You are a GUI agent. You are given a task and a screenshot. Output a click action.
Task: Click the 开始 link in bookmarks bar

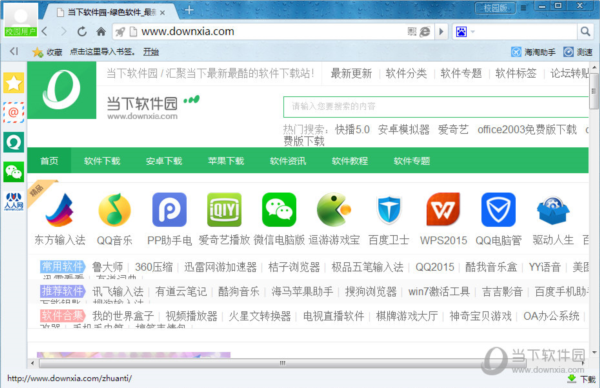151,52
